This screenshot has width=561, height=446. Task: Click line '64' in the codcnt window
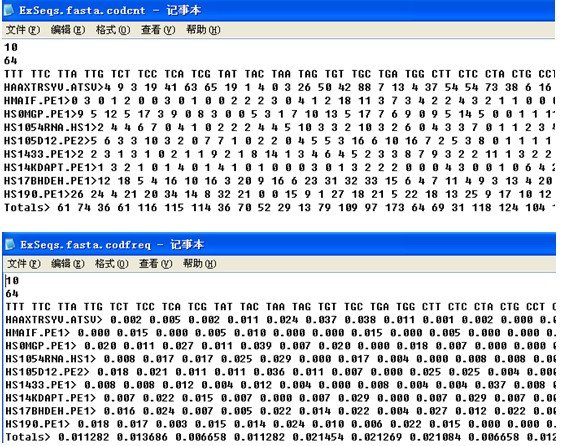point(11,60)
